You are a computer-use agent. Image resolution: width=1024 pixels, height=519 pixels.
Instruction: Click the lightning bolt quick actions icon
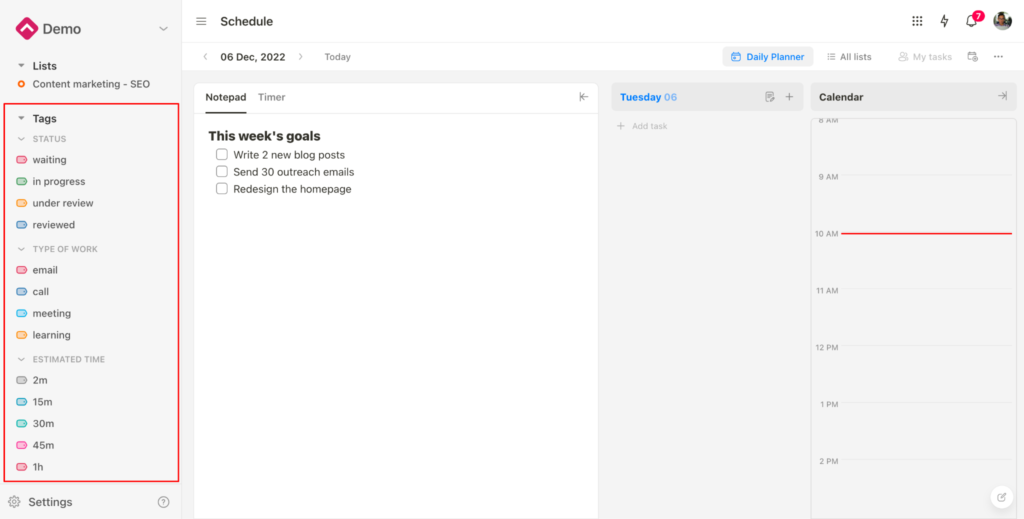(x=944, y=21)
